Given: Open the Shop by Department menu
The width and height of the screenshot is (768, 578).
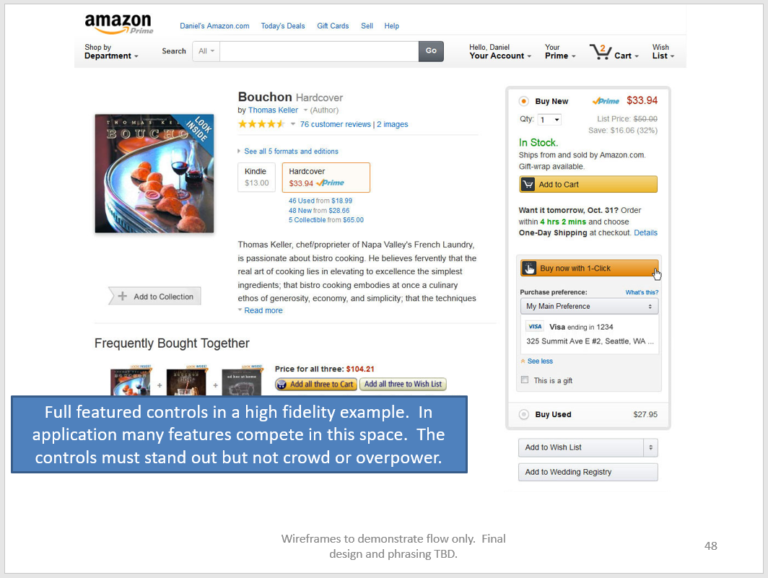Looking at the screenshot, I should [x=111, y=51].
